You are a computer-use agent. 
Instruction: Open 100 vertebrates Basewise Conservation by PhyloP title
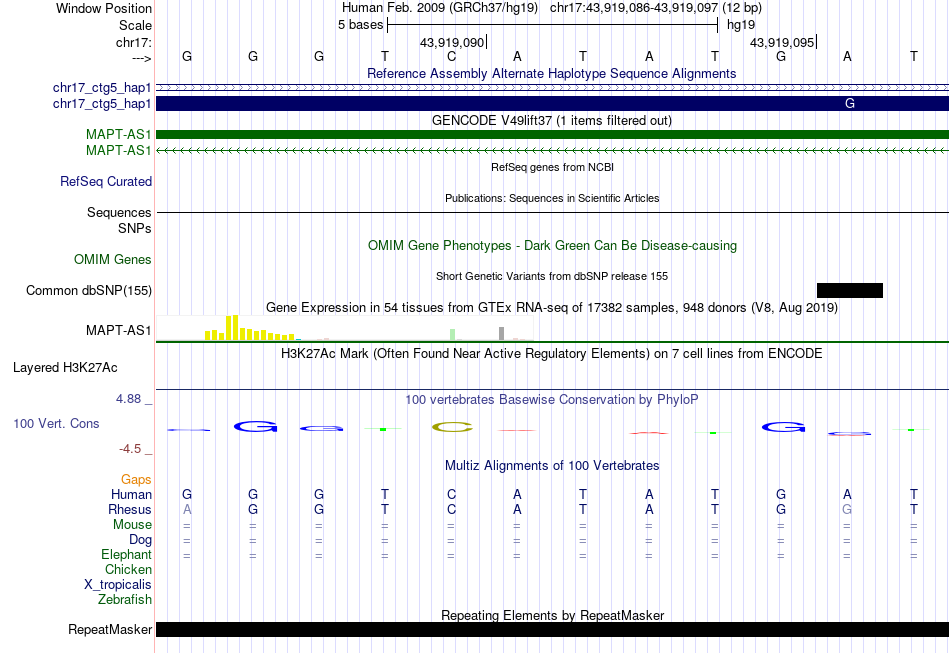[x=551, y=400]
